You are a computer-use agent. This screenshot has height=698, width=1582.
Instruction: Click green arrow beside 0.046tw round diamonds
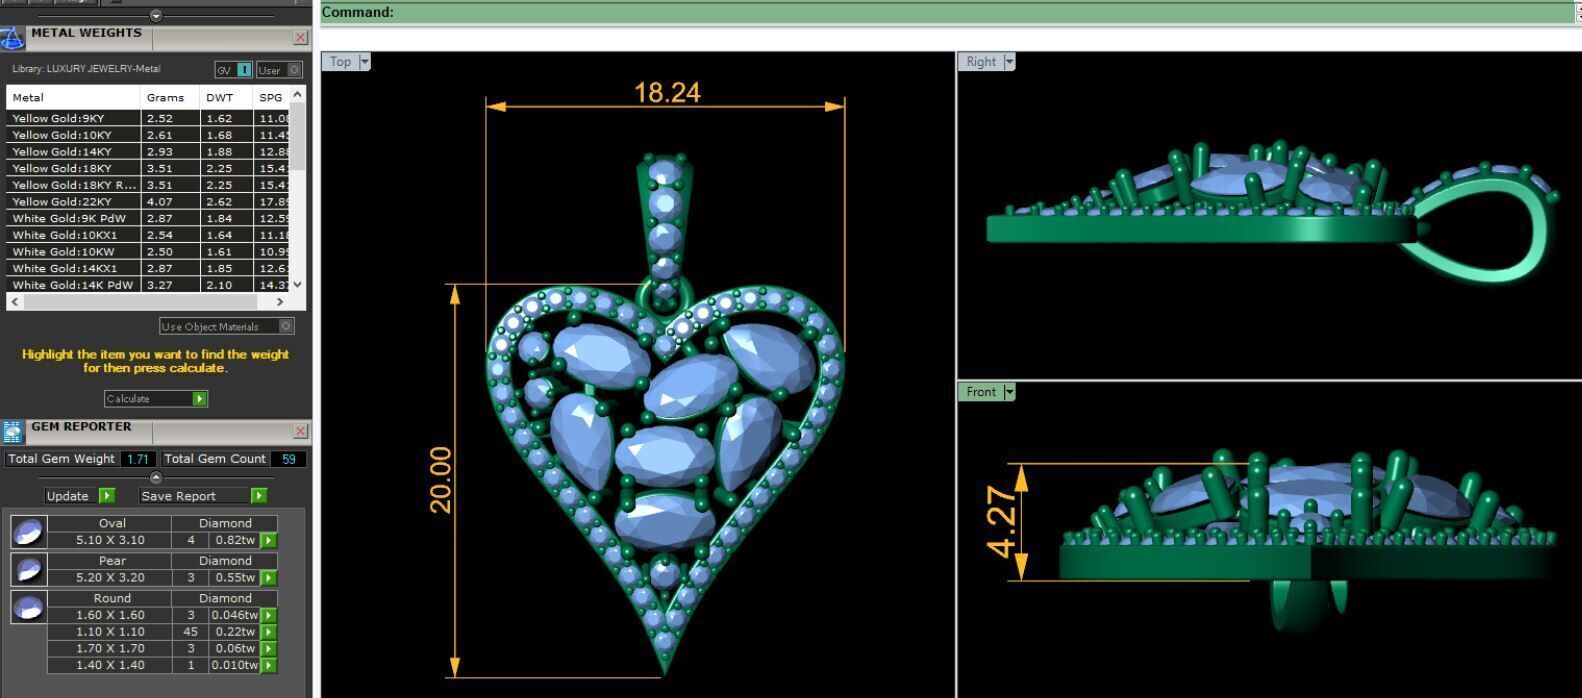tap(268, 615)
